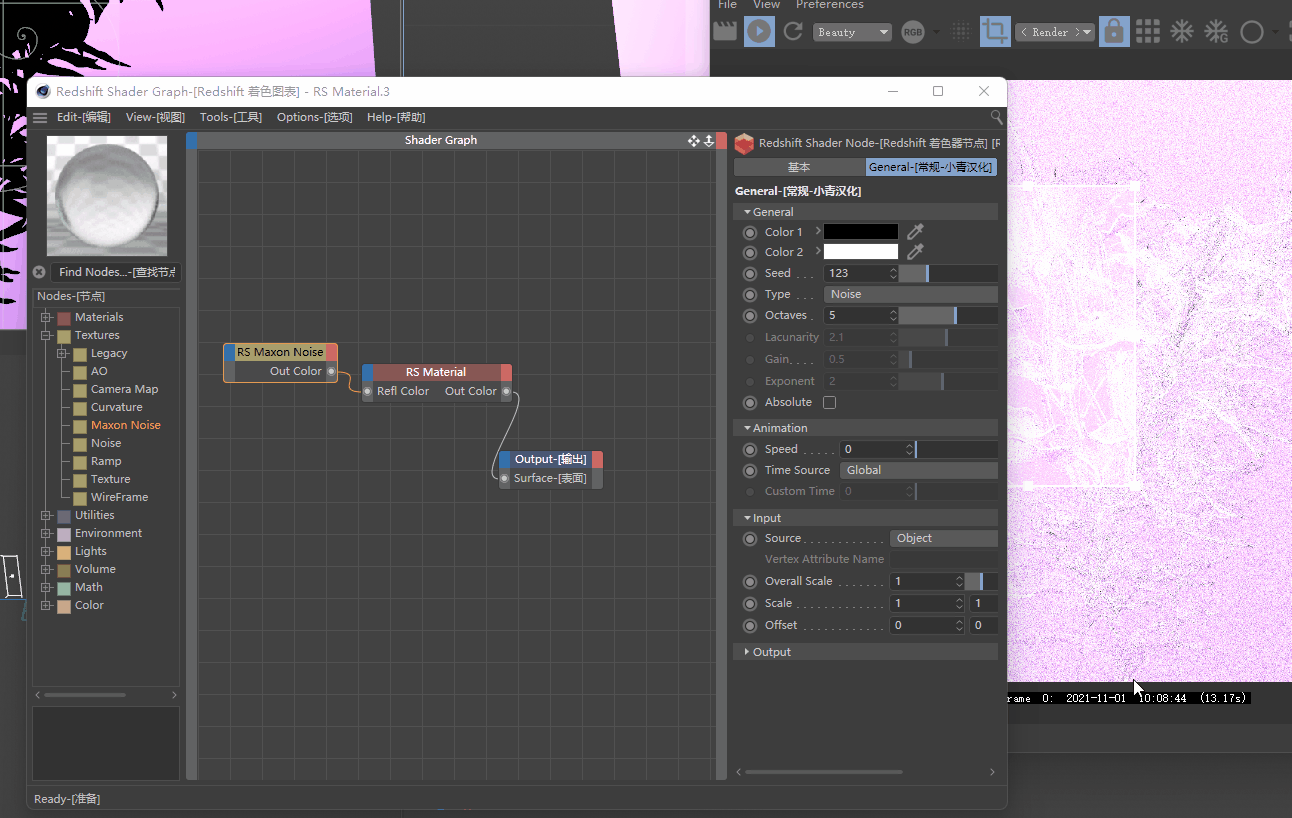Open the Beauty AOV dropdown
Image resolution: width=1292 pixels, height=818 pixels.
pyautogui.click(x=852, y=32)
